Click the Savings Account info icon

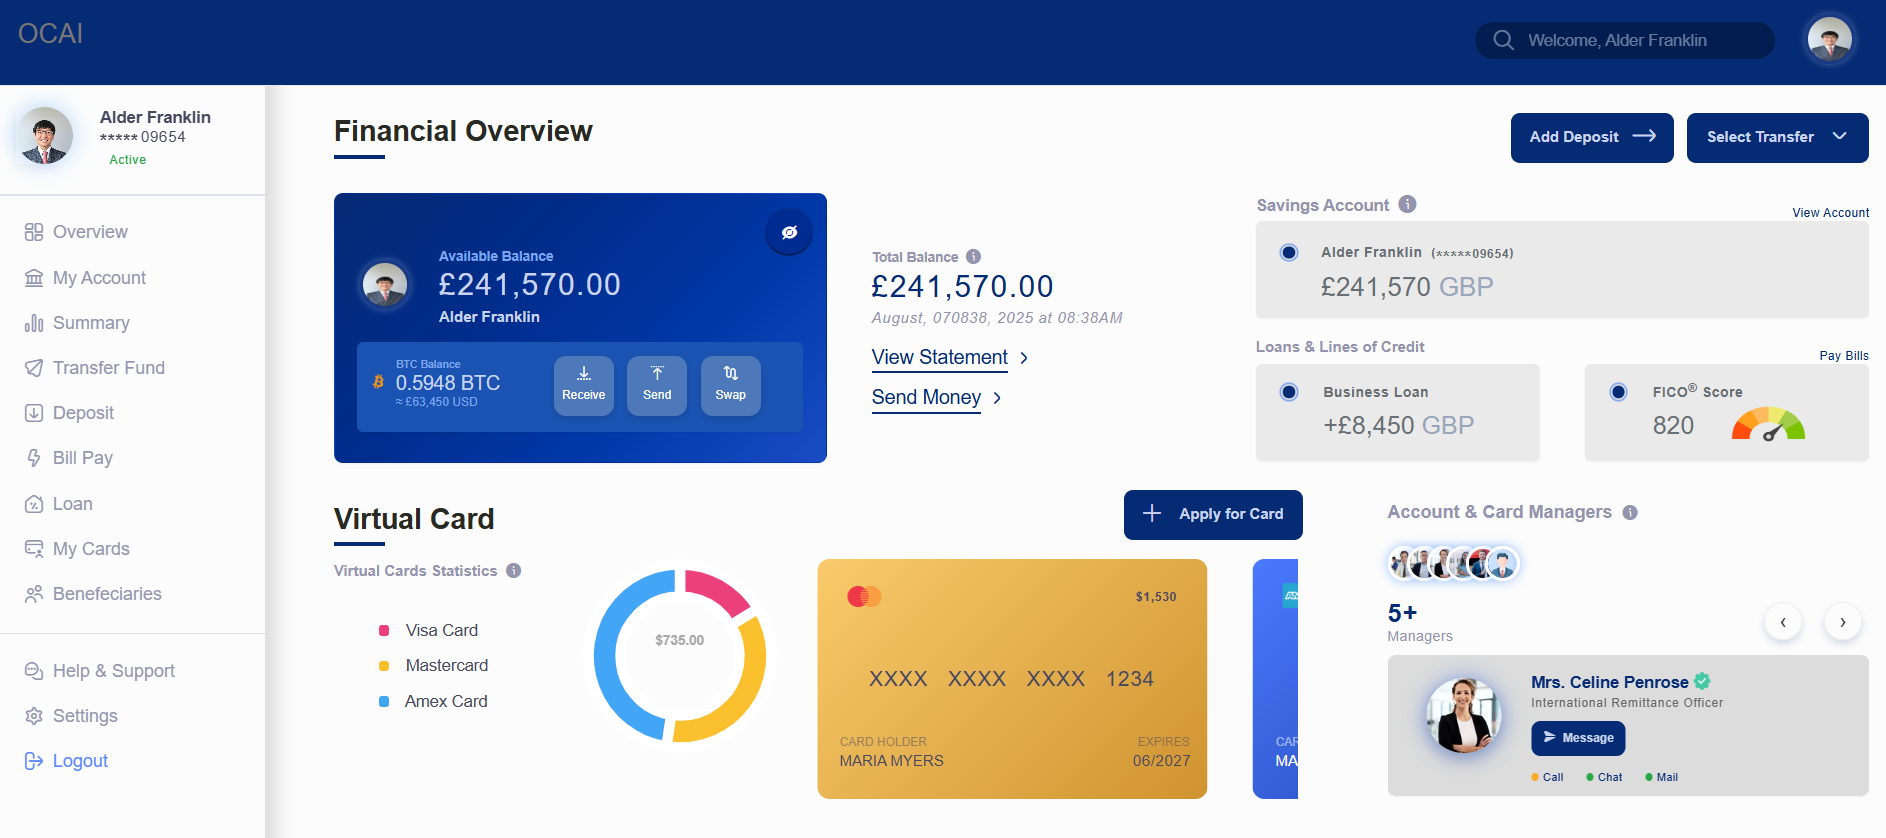tap(1407, 204)
